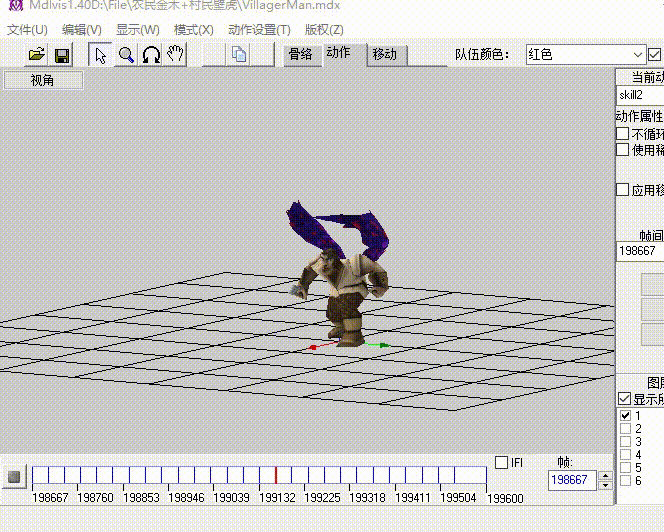Image resolution: width=664 pixels, height=532 pixels.
Task: Toggle layer 3 checkbox
Action: coord(625,441)
